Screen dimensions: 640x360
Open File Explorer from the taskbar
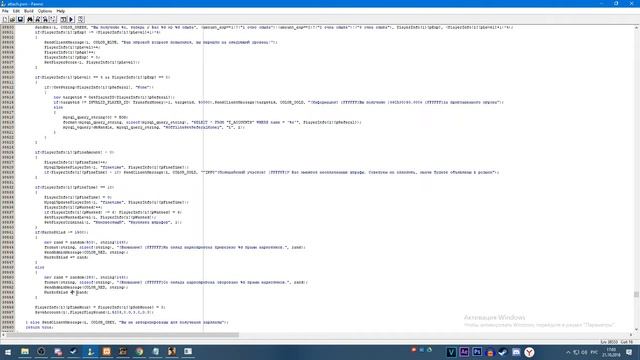(x=25, y=351)
